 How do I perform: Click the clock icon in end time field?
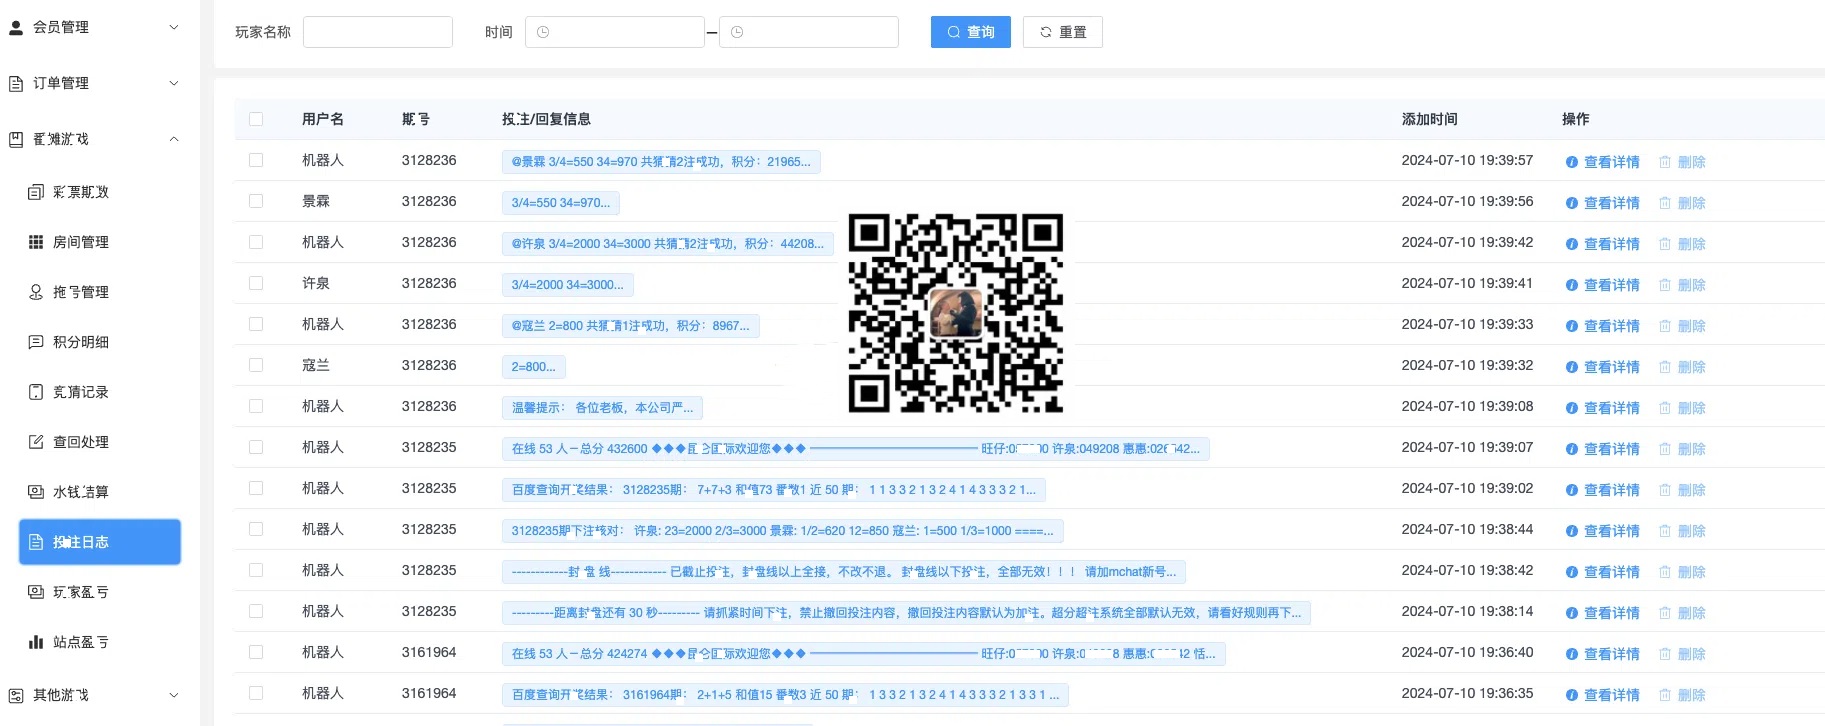tap(737, 32)
